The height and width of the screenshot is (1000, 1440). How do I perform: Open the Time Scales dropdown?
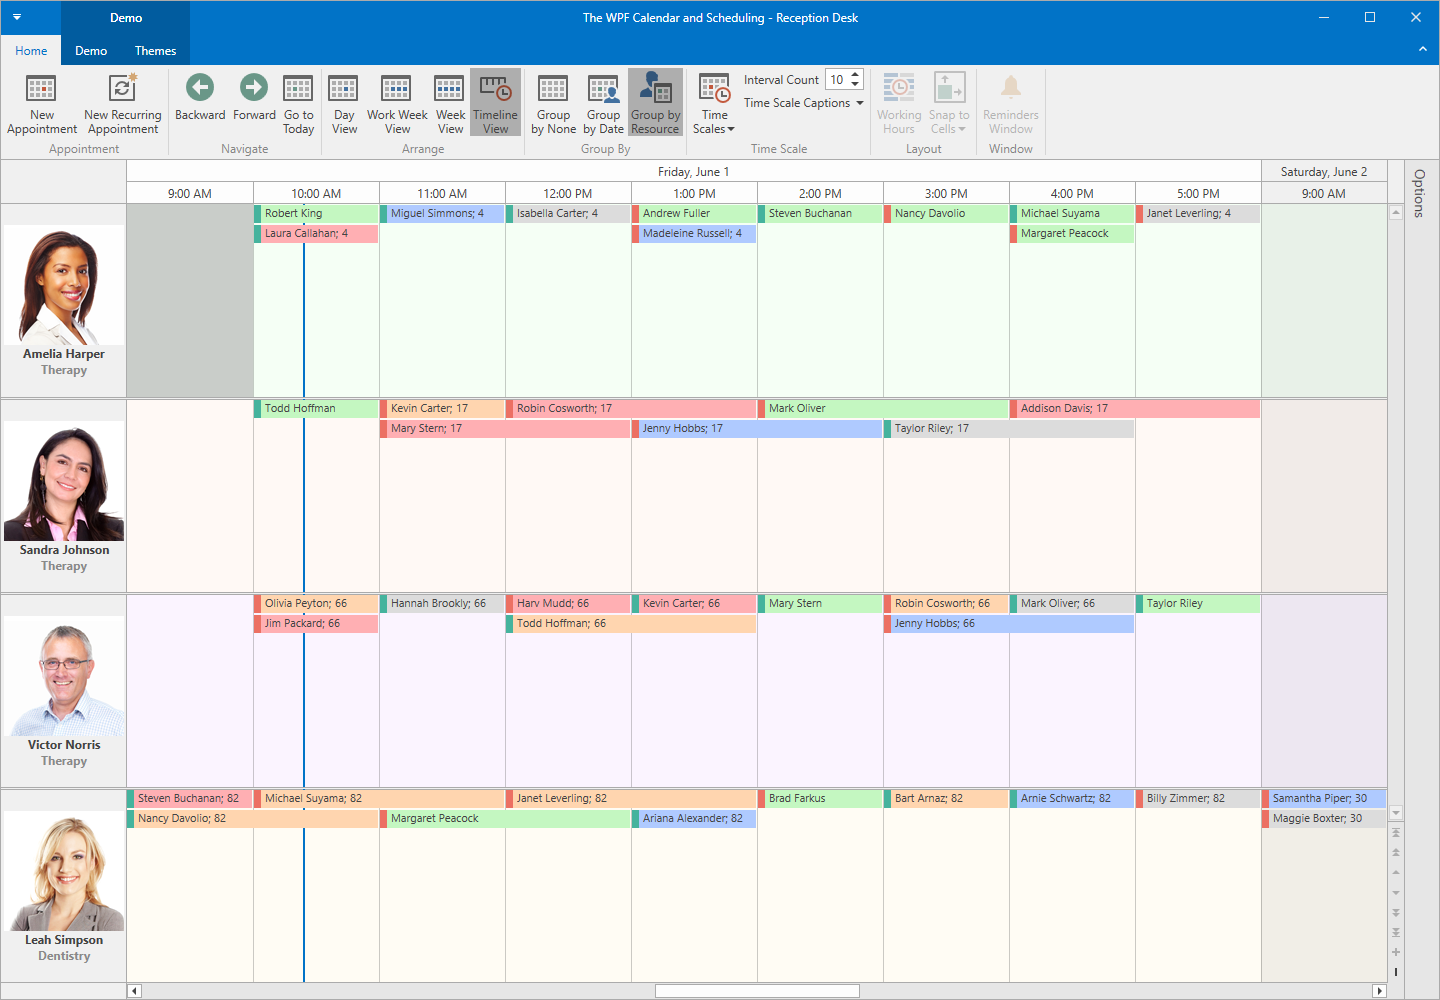(x=713, y=104)
